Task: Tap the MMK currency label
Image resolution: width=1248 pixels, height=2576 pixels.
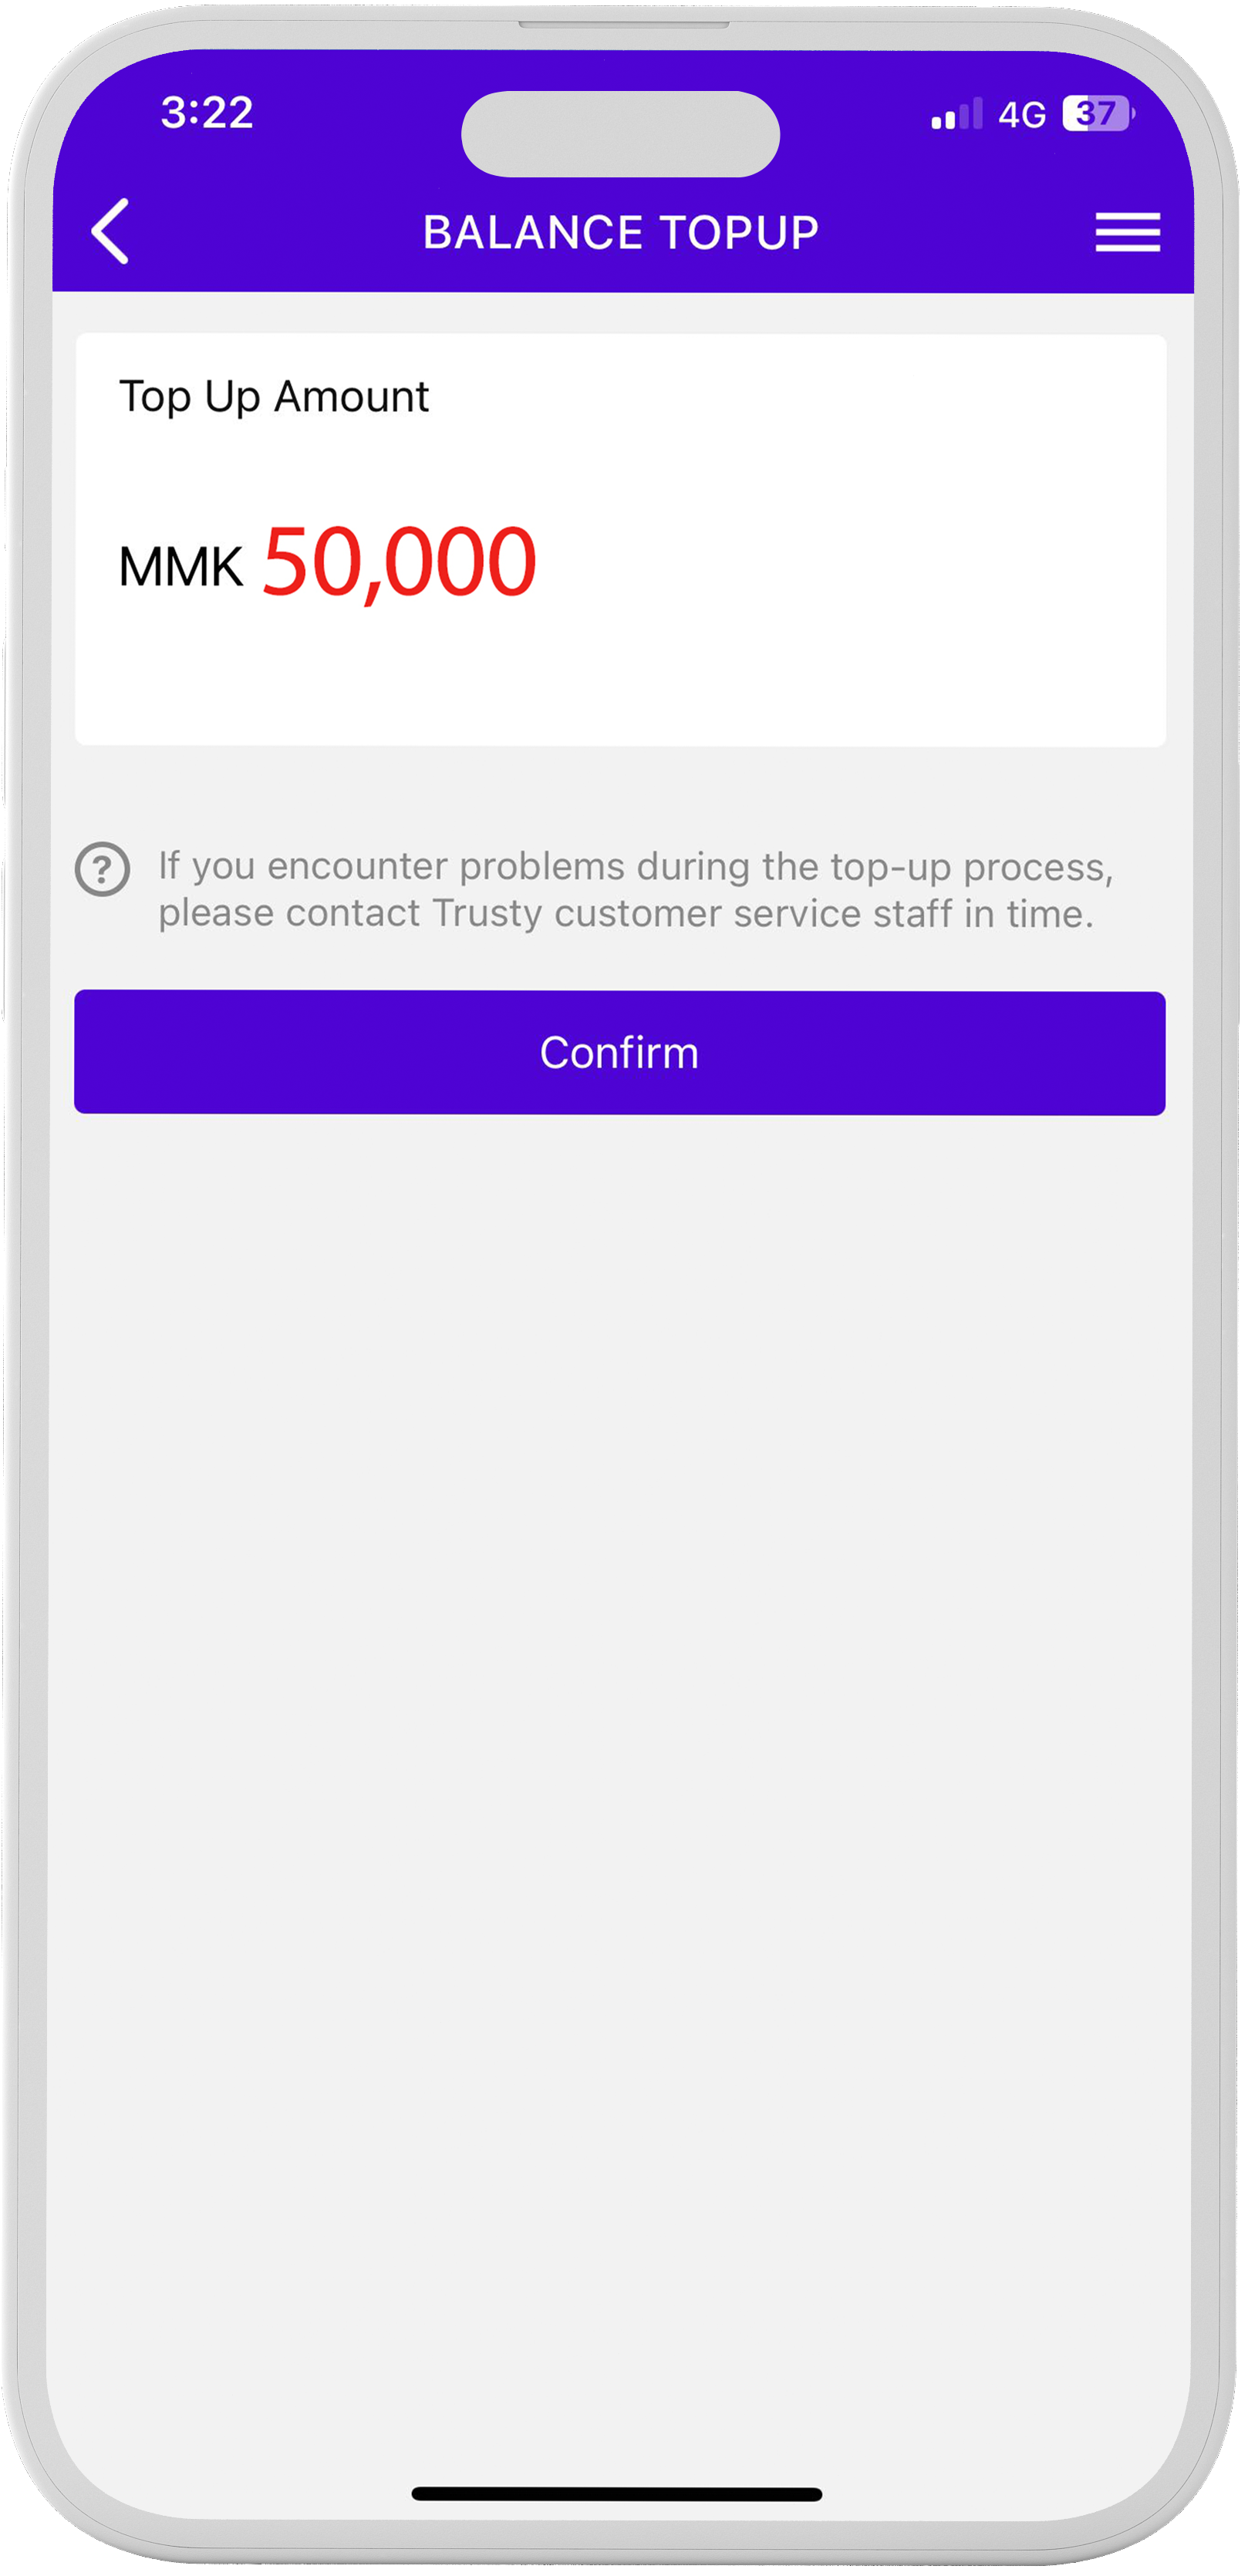Action: click(181, 567)
